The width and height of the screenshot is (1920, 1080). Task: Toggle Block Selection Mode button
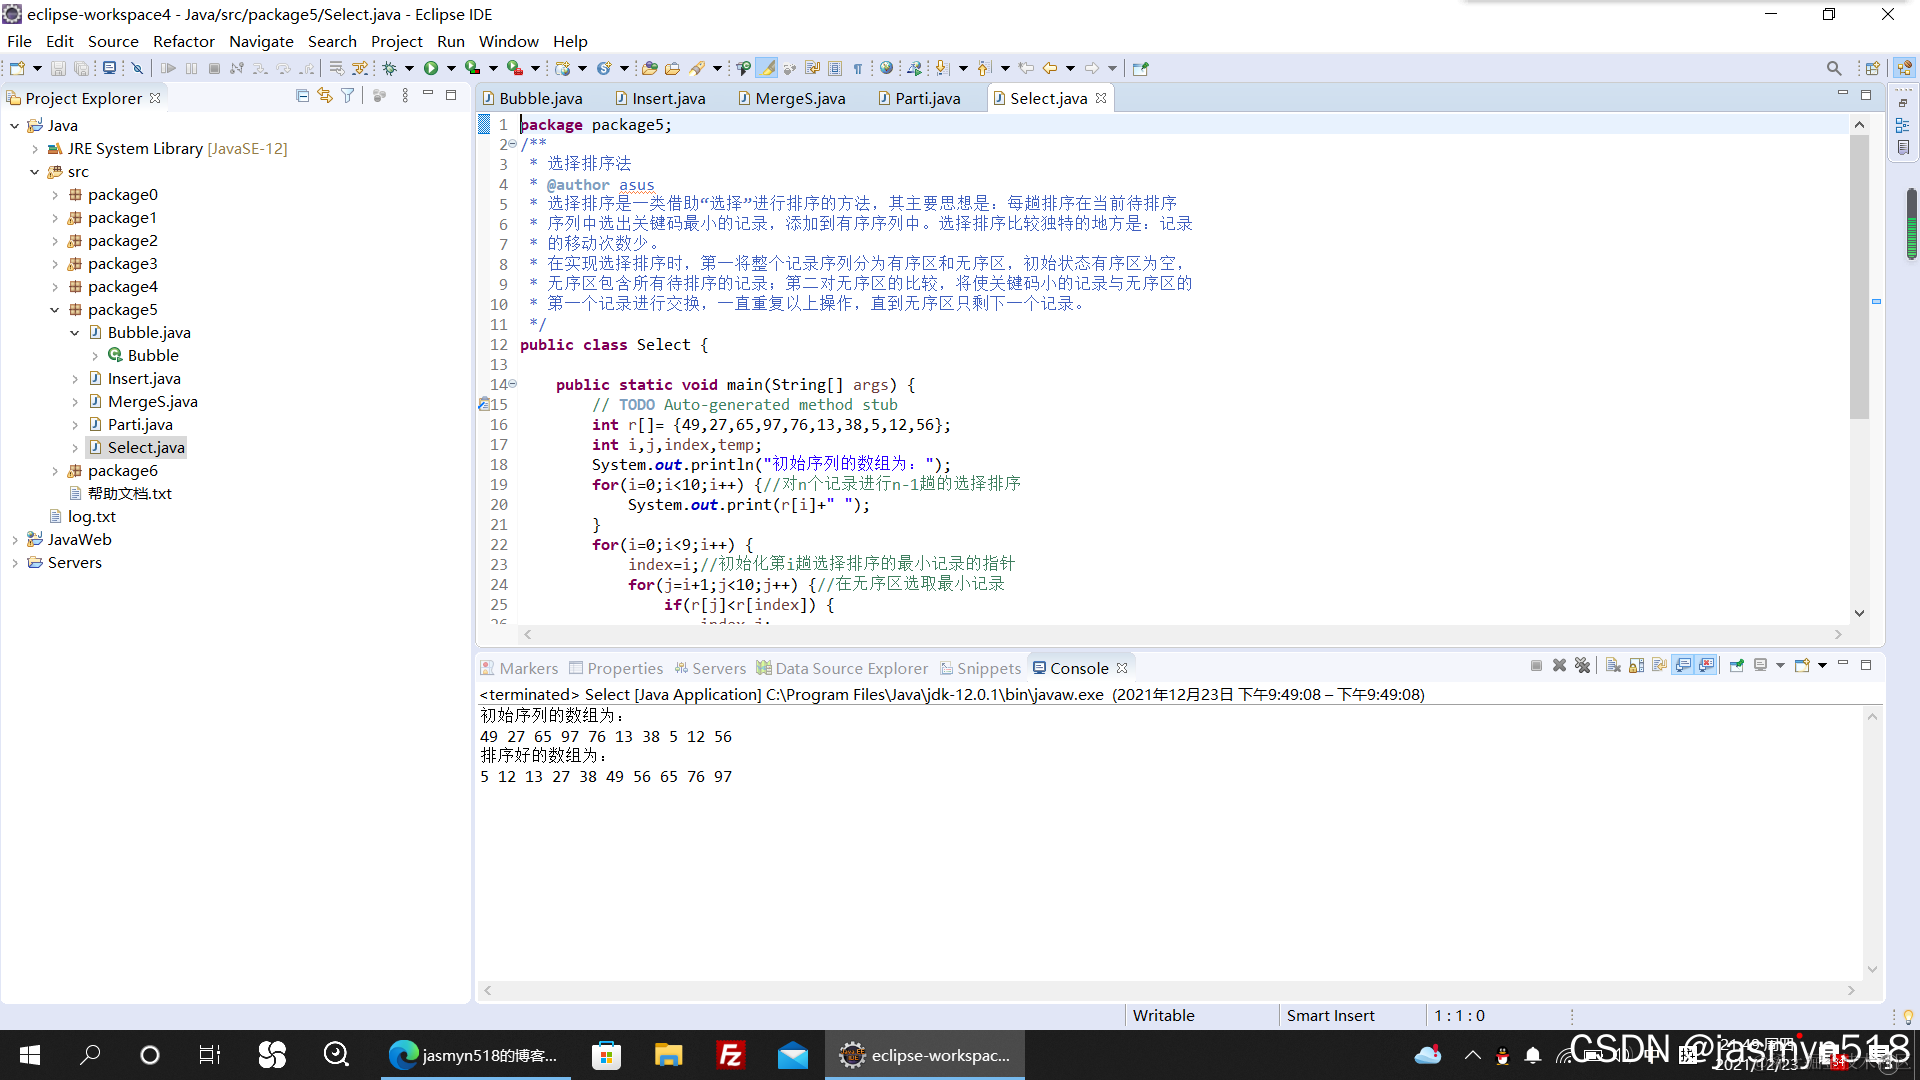pos(835,68)
